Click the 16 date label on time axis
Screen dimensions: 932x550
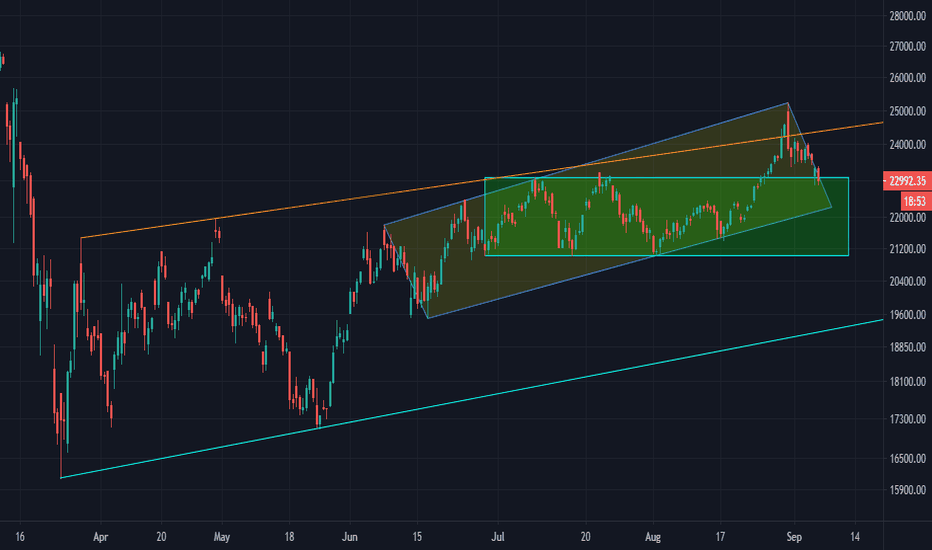20,537
